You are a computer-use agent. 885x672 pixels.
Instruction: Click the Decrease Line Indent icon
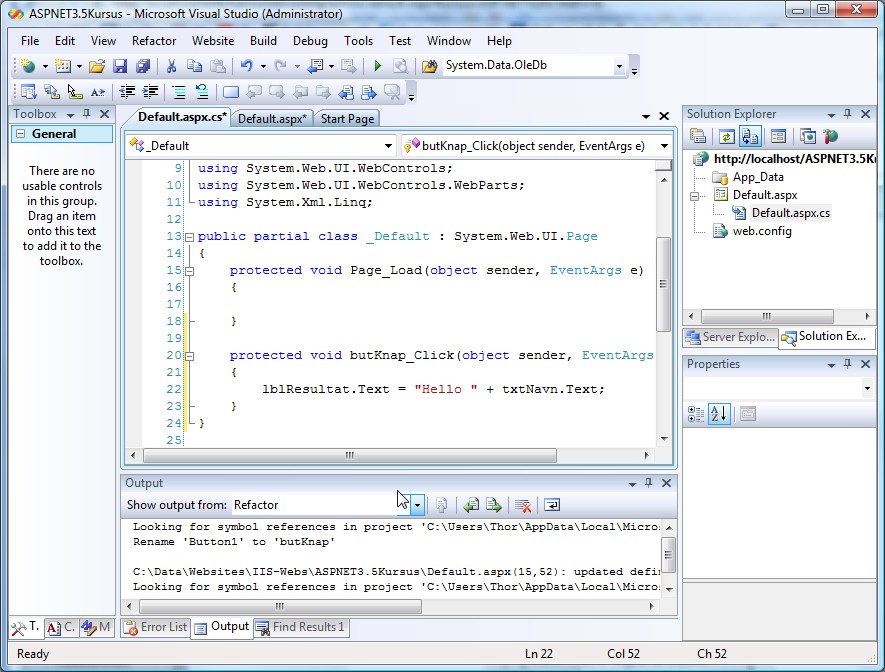pos(127,92)
